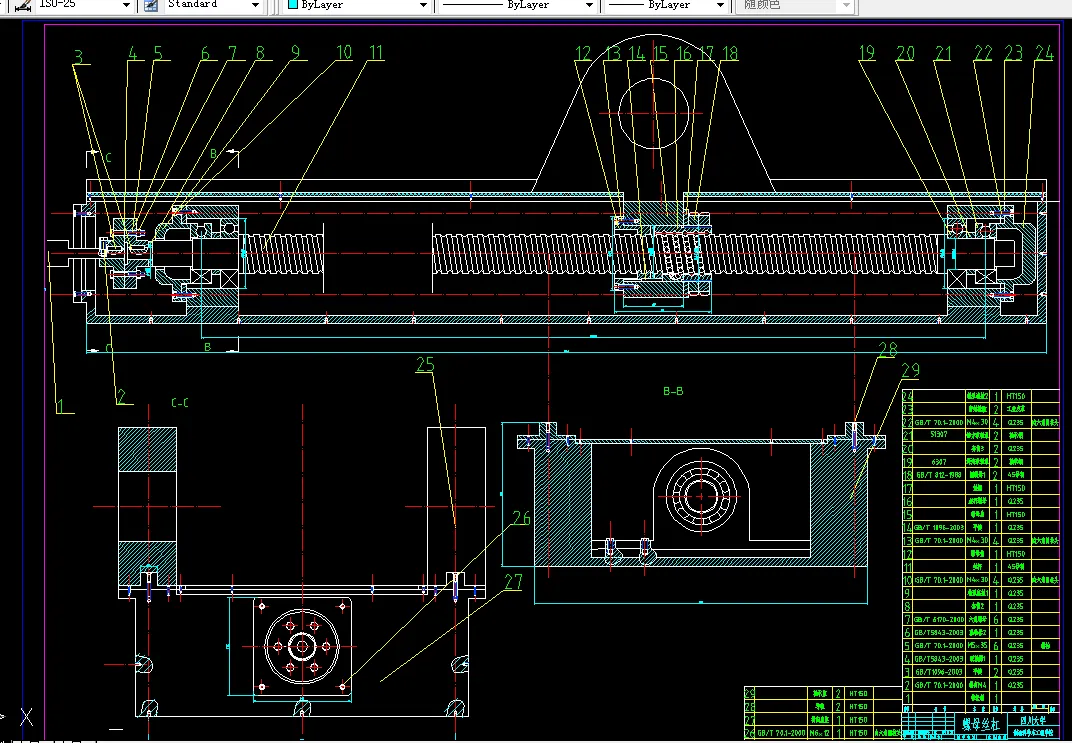1072x743 pixels.
Task: Select balloon number 21 at top right
Action: 943,53
